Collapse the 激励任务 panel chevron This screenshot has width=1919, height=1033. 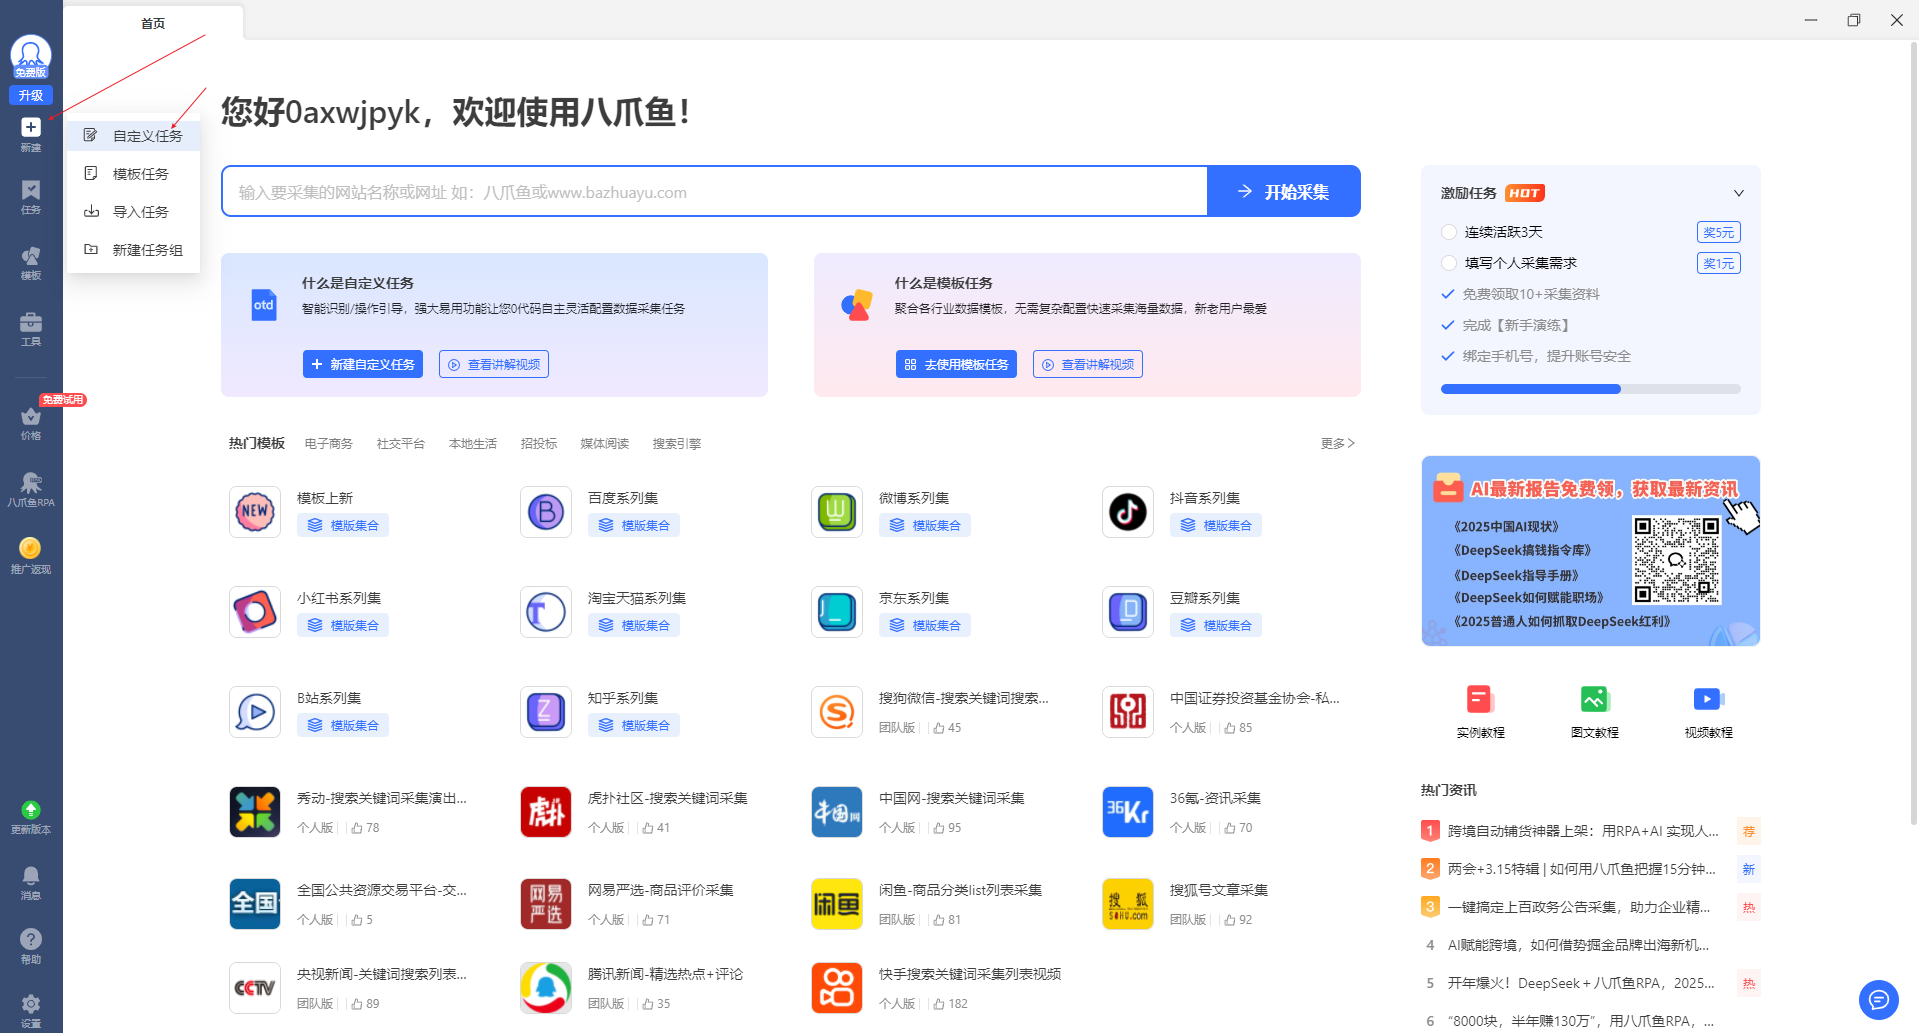(1739, 193)
